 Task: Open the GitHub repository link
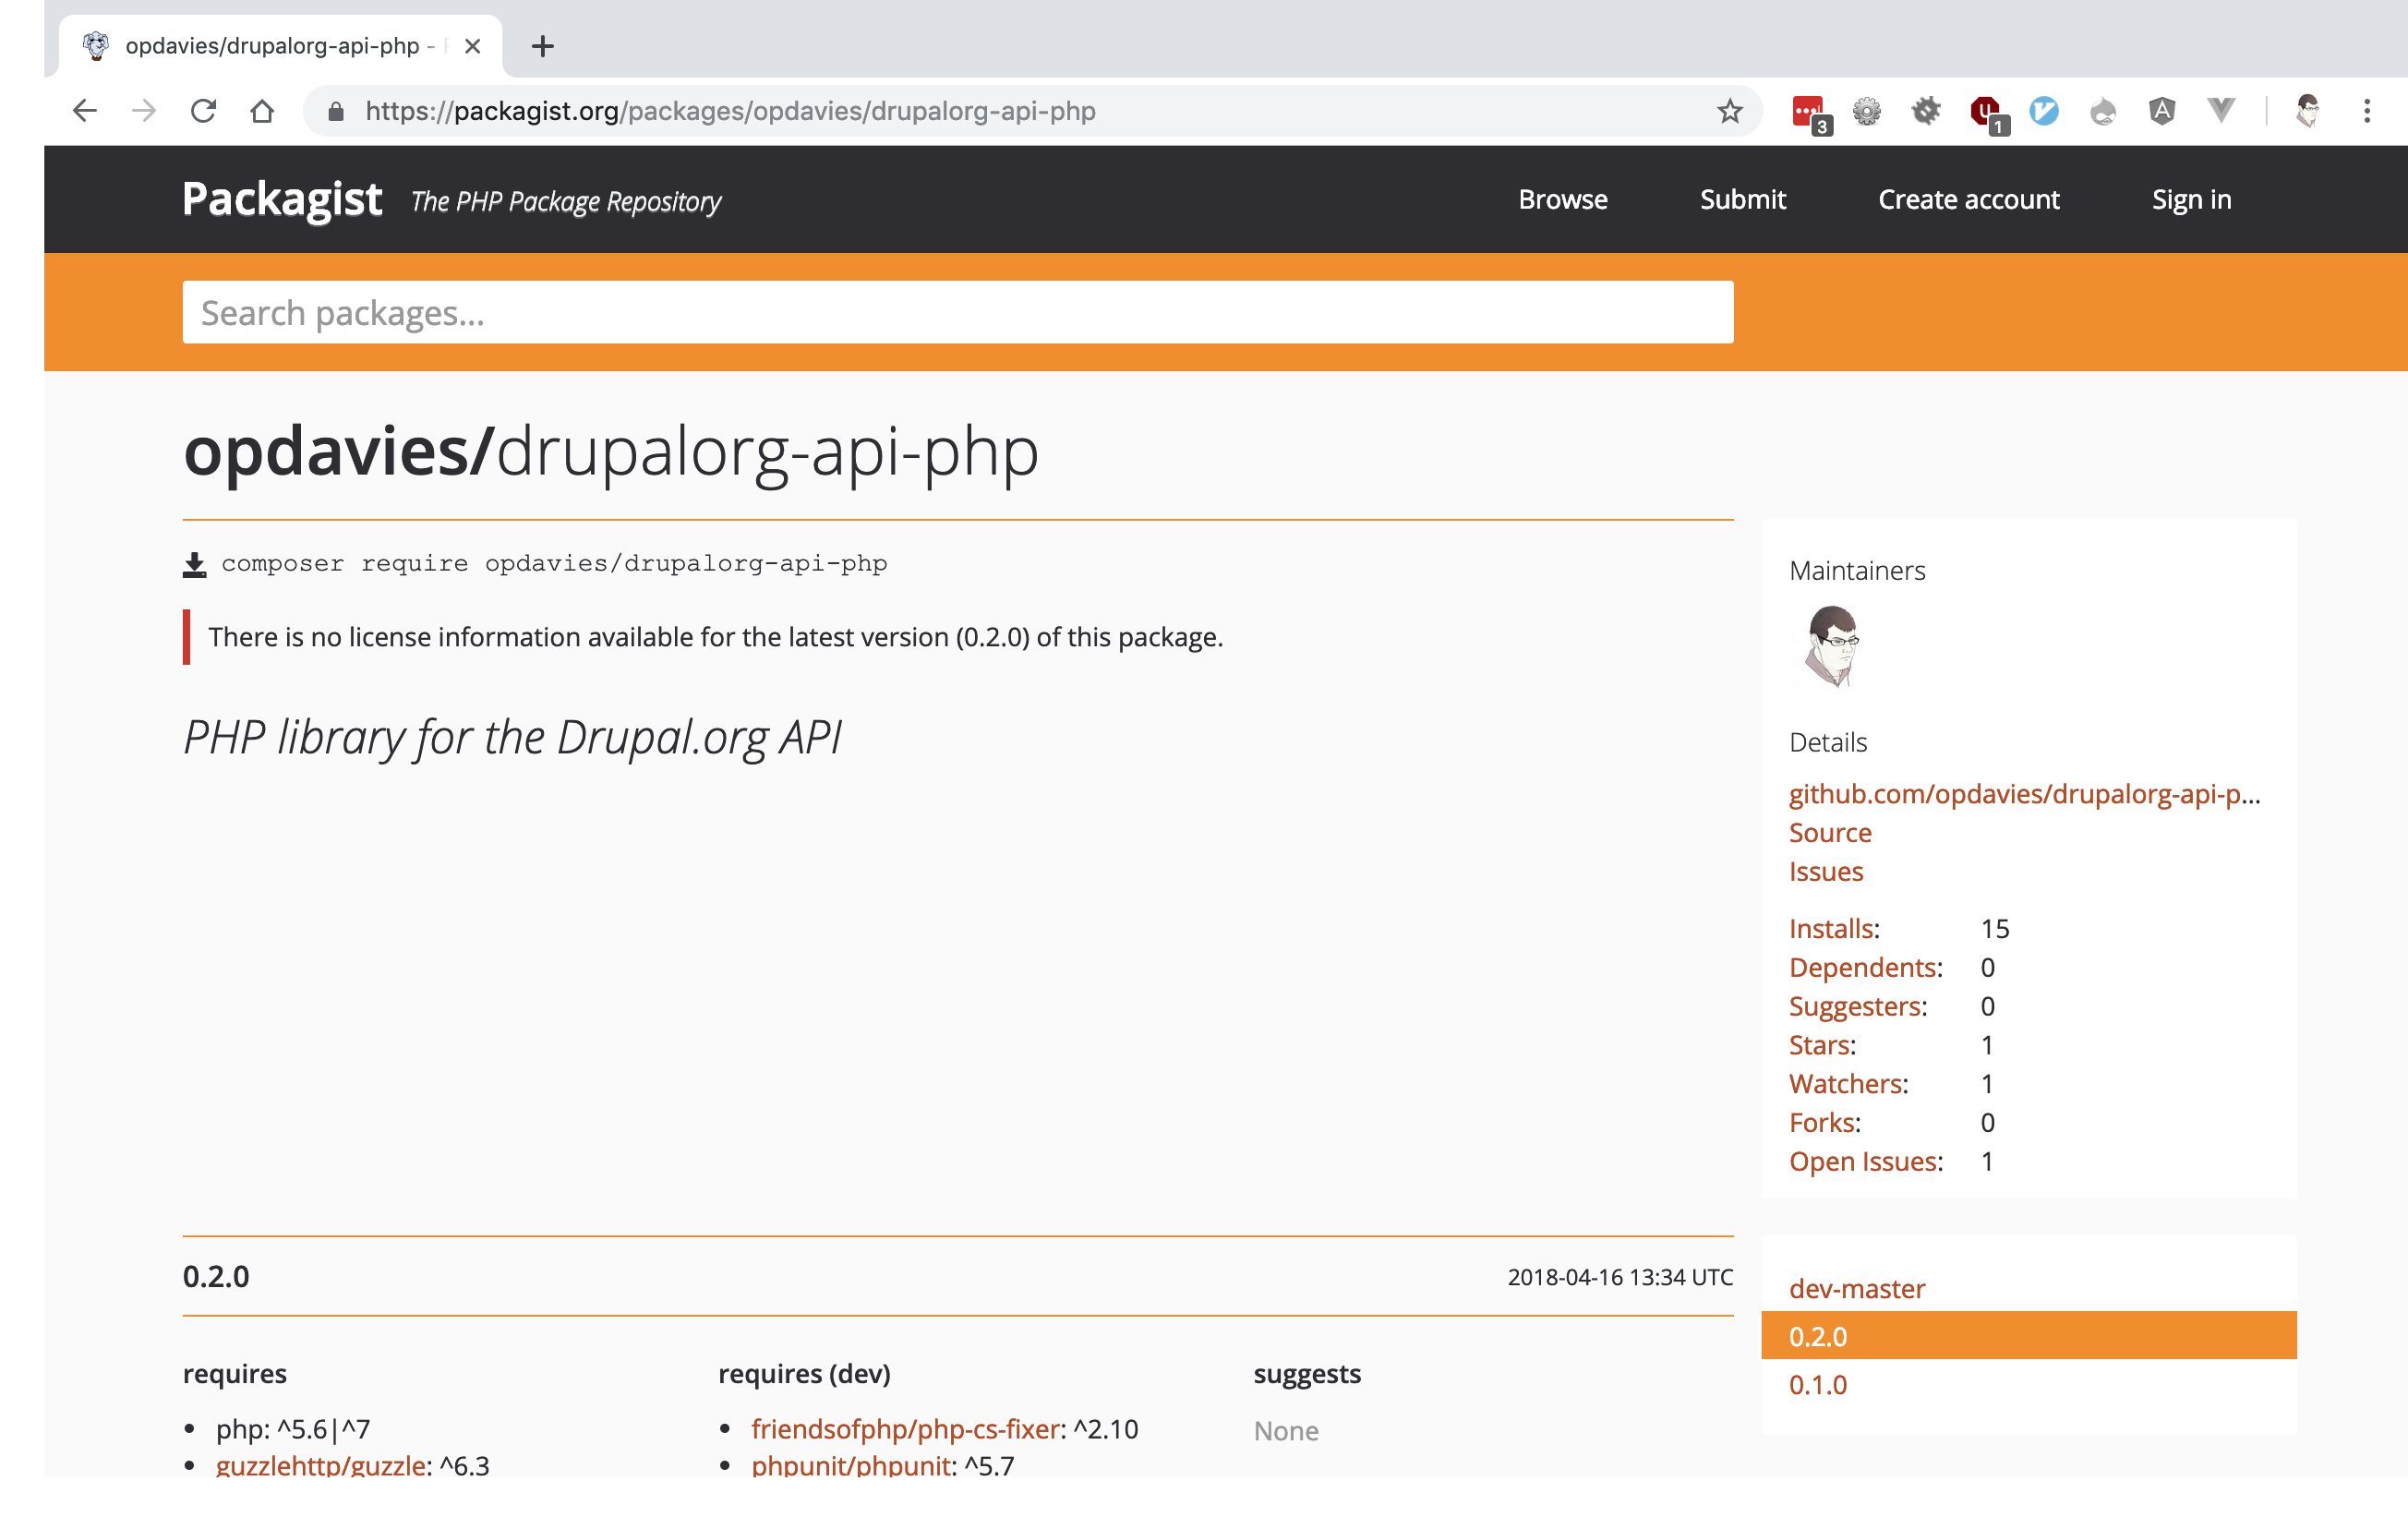pos(2023,793)
